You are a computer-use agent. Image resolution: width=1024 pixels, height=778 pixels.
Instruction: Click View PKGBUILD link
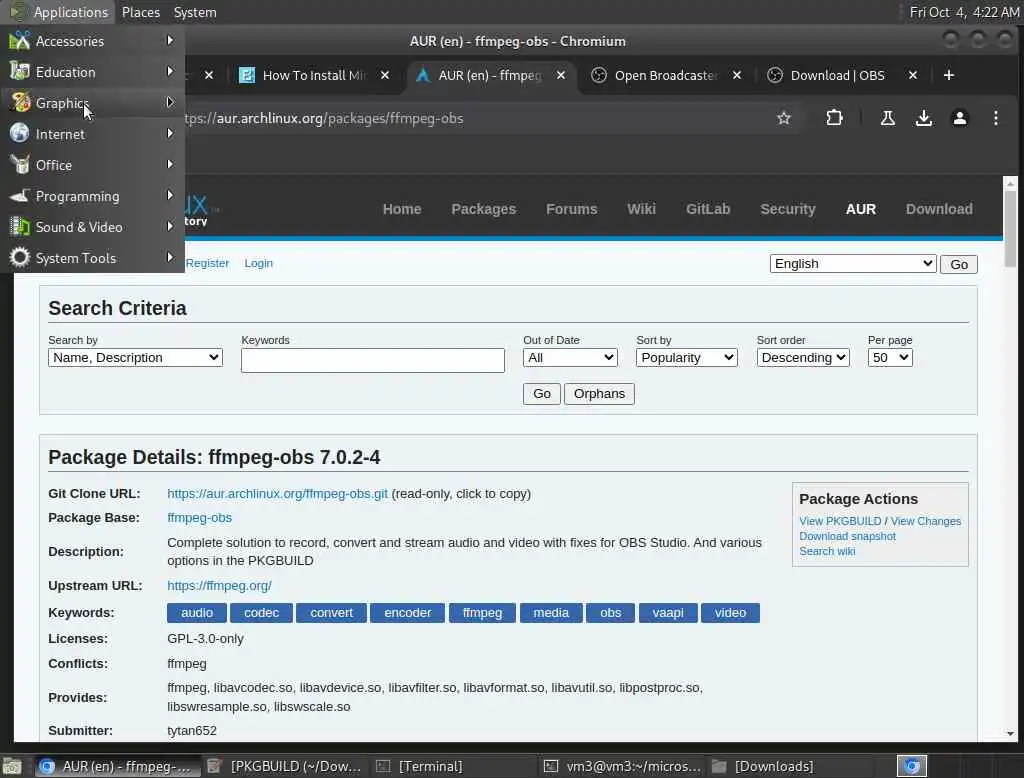click(x=840, y=521)
